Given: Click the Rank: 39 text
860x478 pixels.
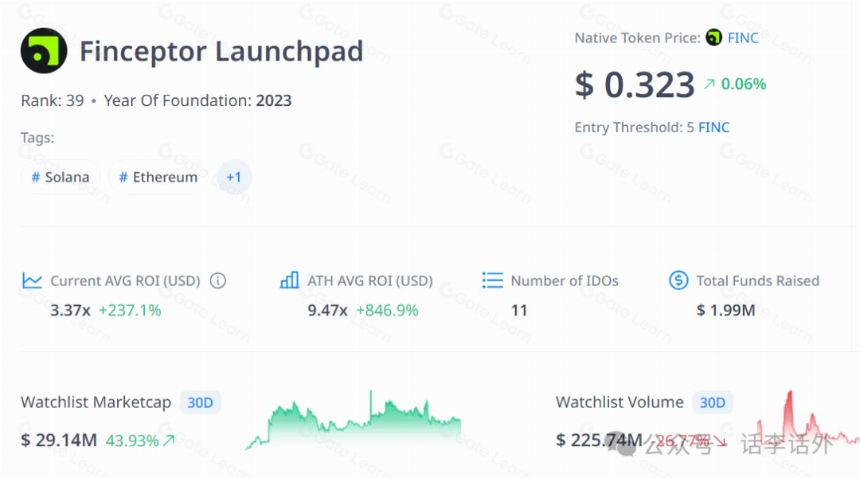Looking at the screenshot, I should point(53,101).
